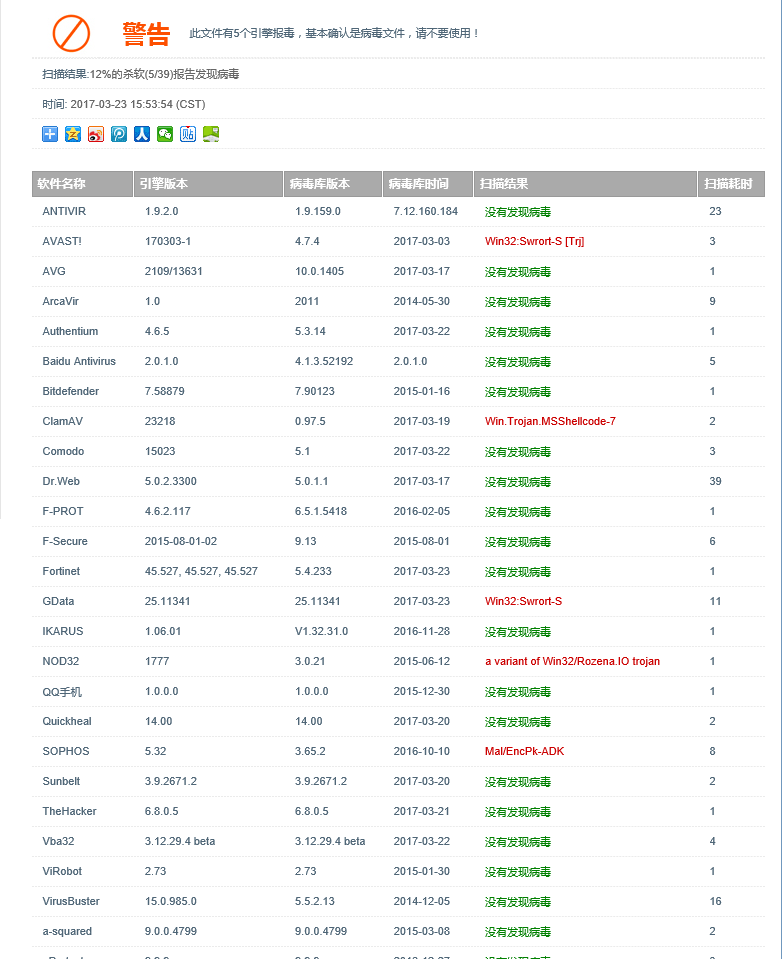This screenshot has height=959, width=782.
Task: Select Quickheal engine name
Action: point(67,720)
